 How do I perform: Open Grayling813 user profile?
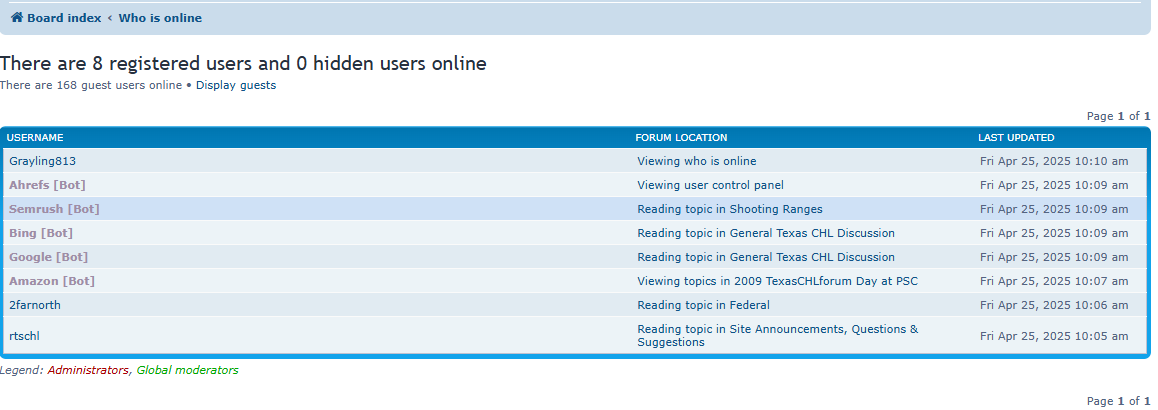(43, 161)
